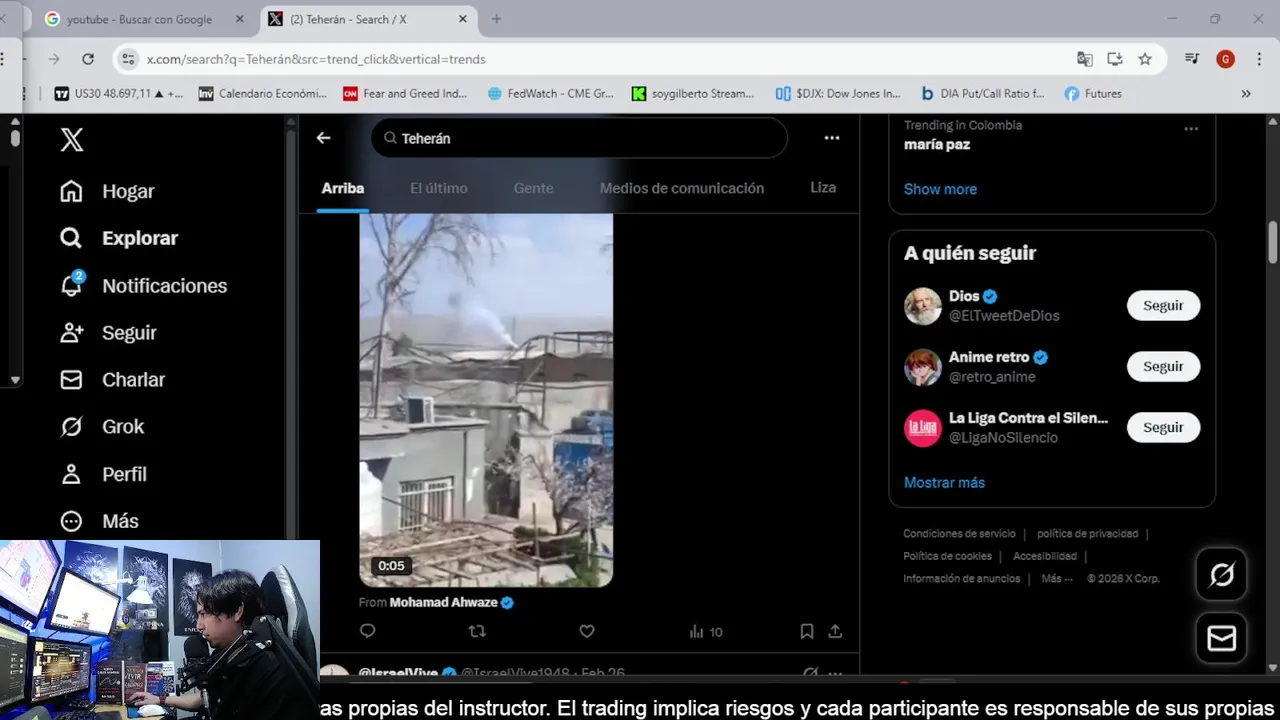The image size is (1280, 720).
Task: Follow La Liga Contra el Silencio
Action: pyautogui.click(x=1163, y=428)
